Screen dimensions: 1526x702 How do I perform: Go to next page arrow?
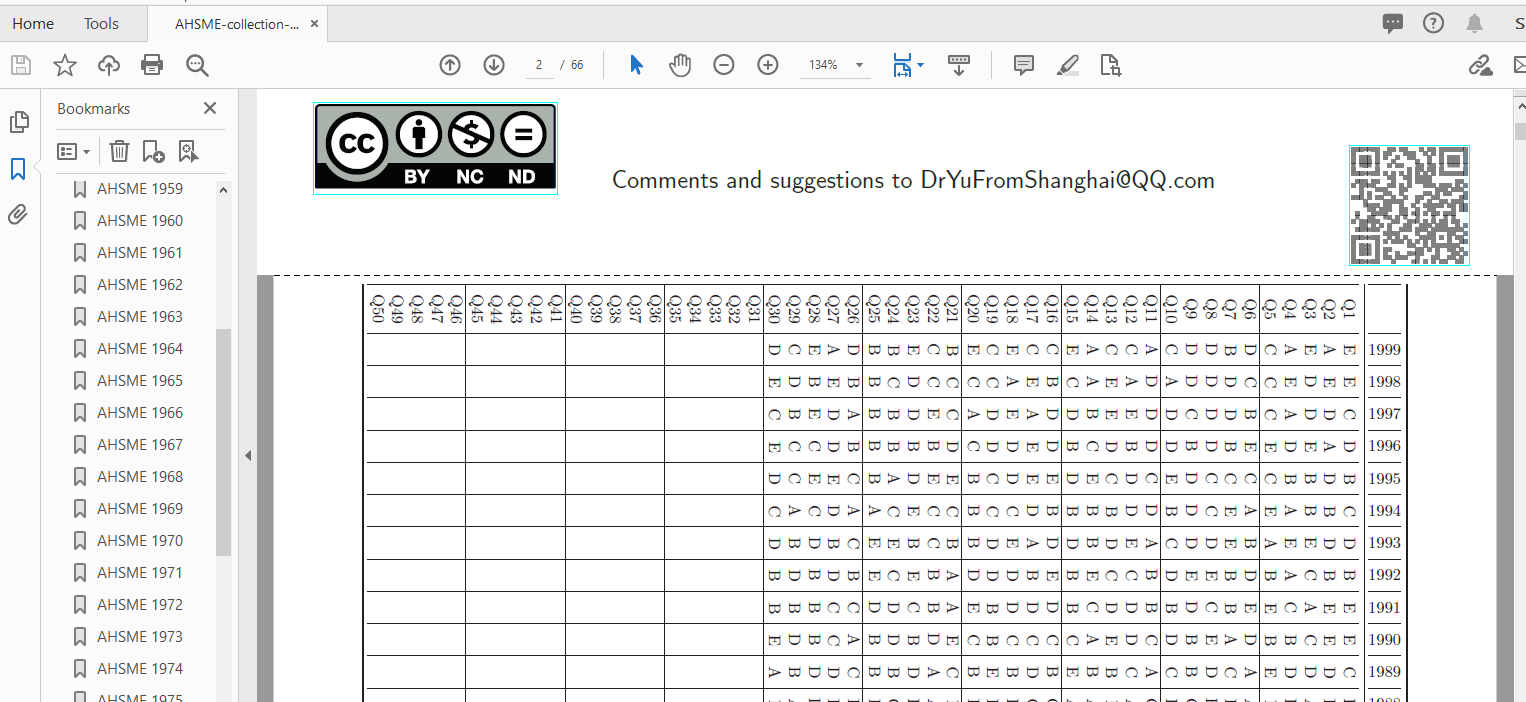[x=494, y=65]
